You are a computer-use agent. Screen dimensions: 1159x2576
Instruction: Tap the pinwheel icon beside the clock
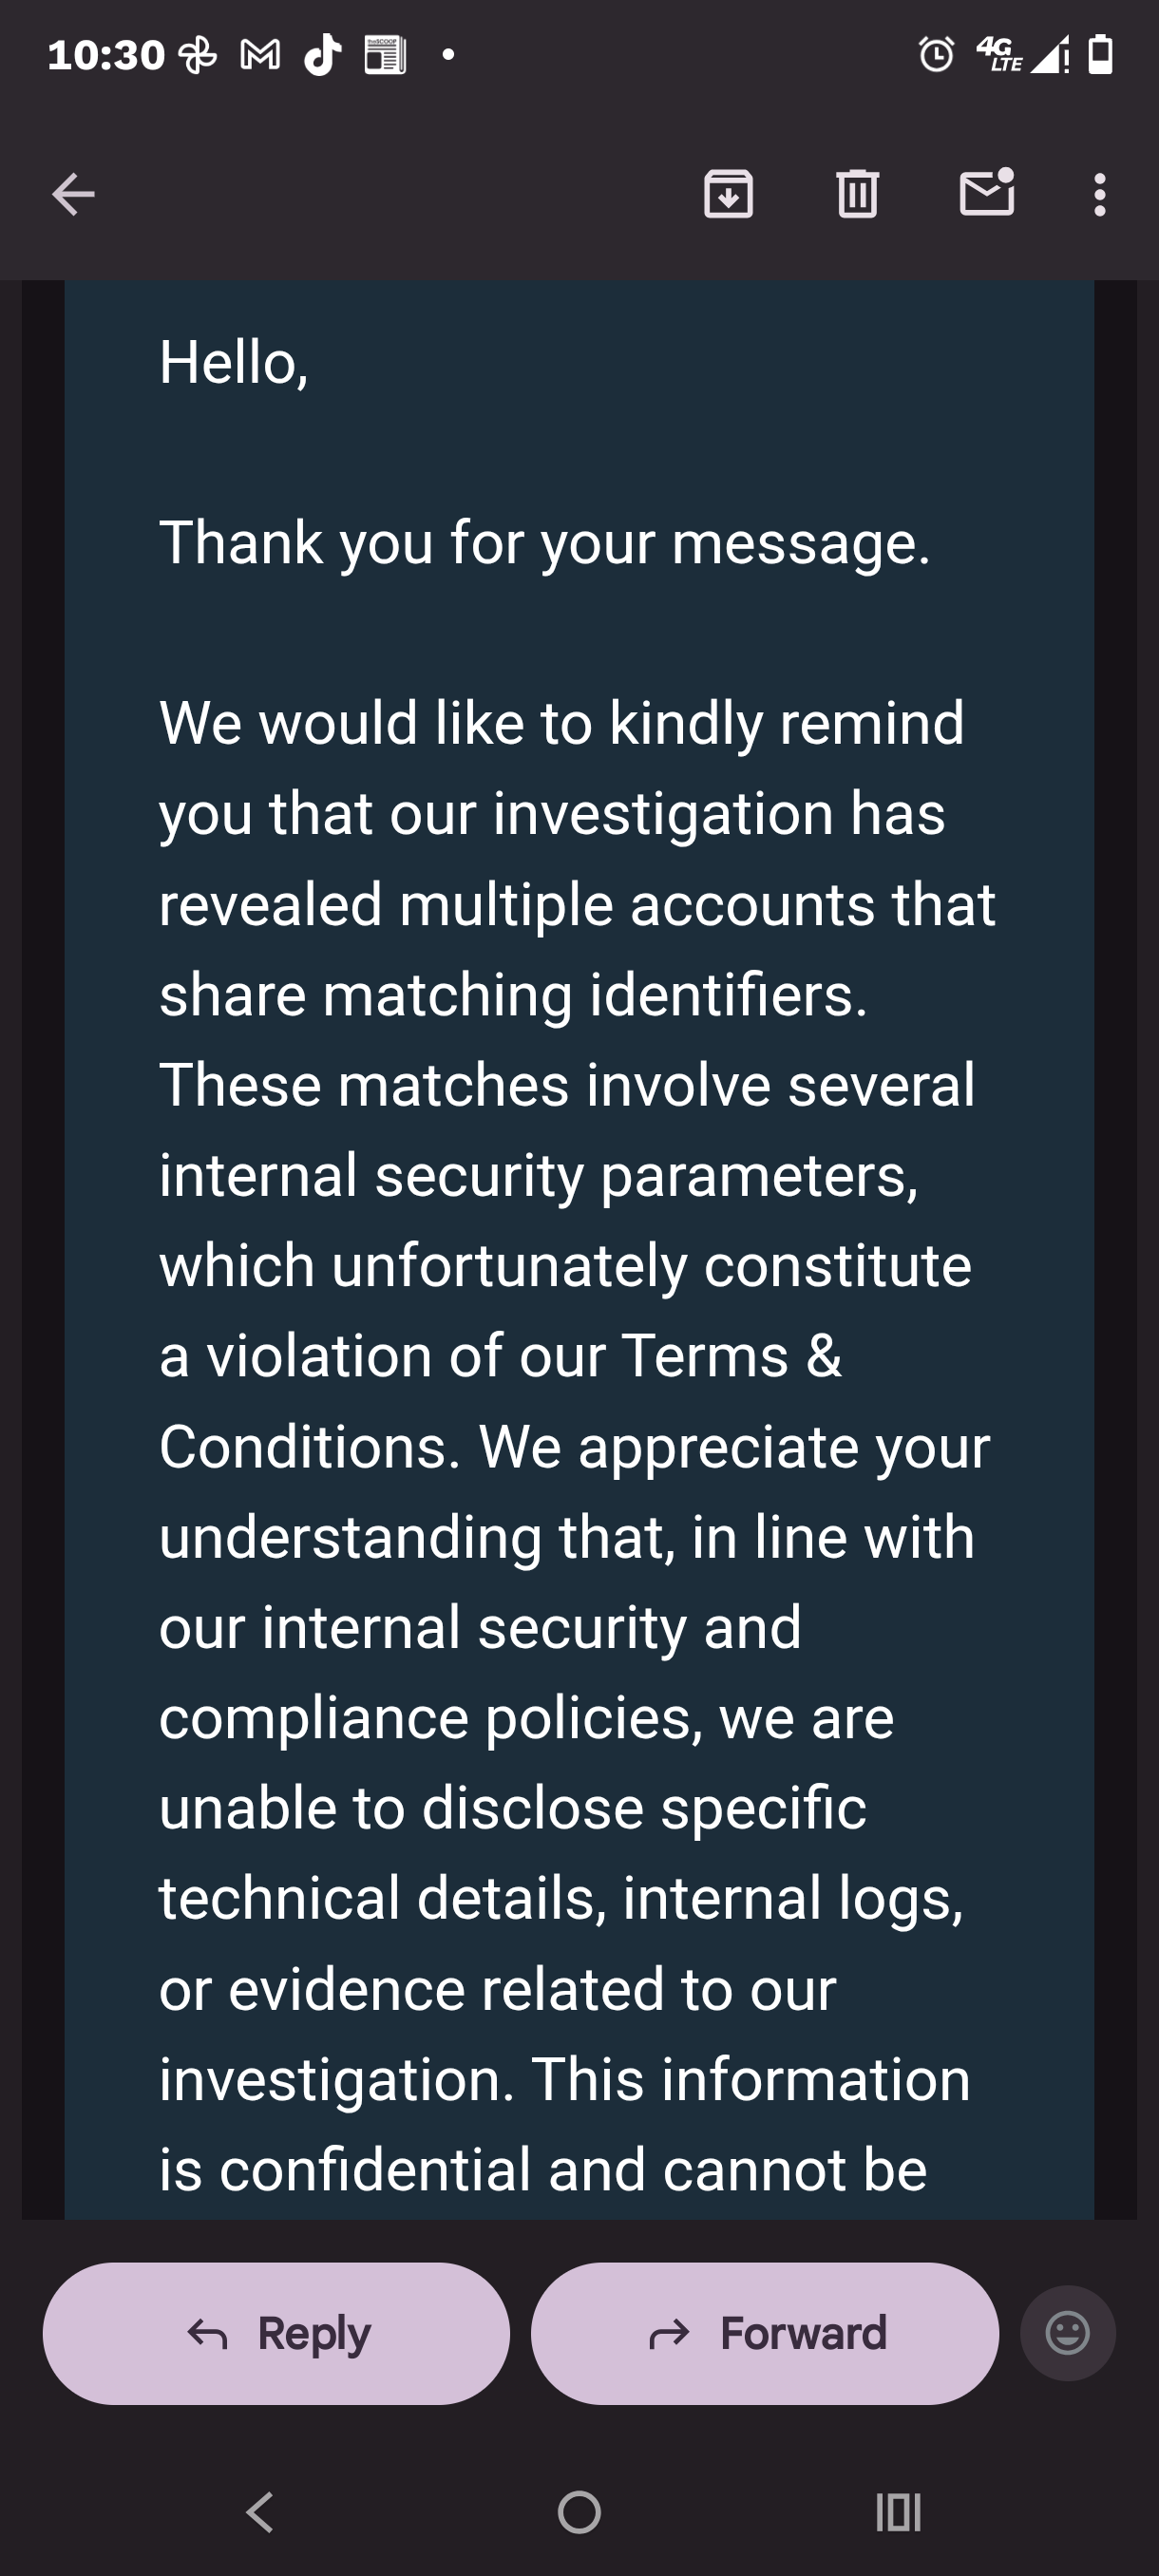[197, 55]
